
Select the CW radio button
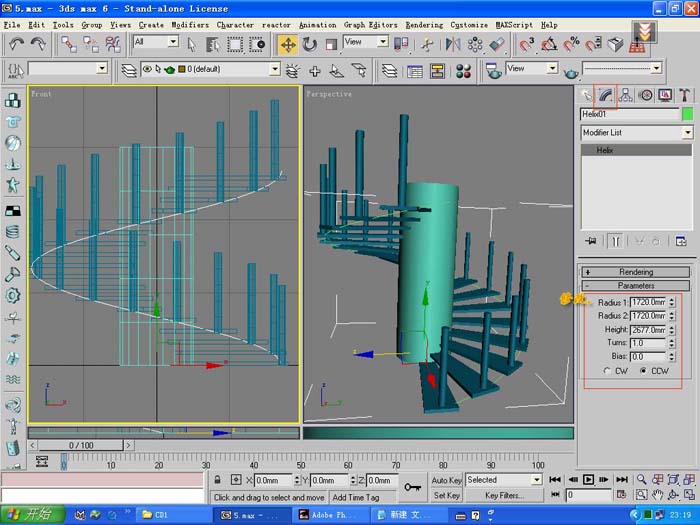coord(608,370)
